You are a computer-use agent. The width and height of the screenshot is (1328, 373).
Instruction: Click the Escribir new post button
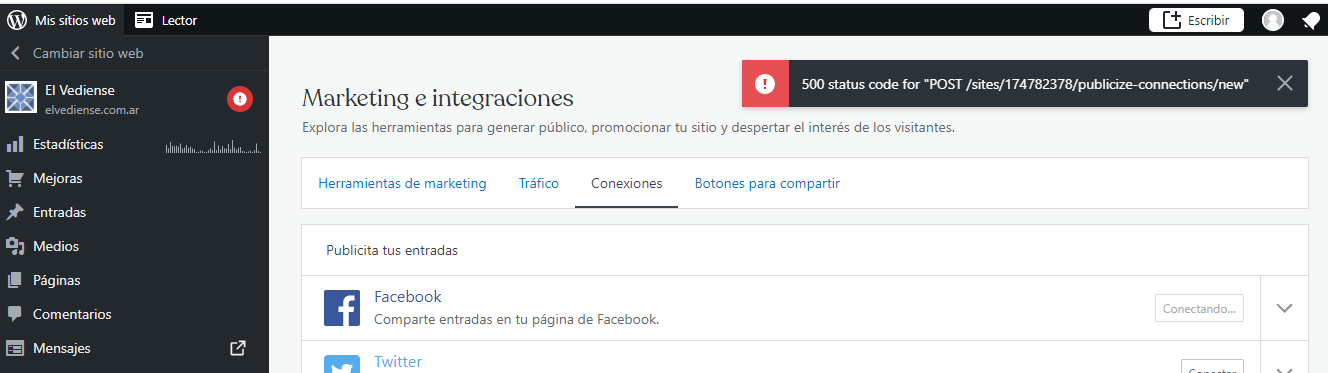(x=1196, y=20)
